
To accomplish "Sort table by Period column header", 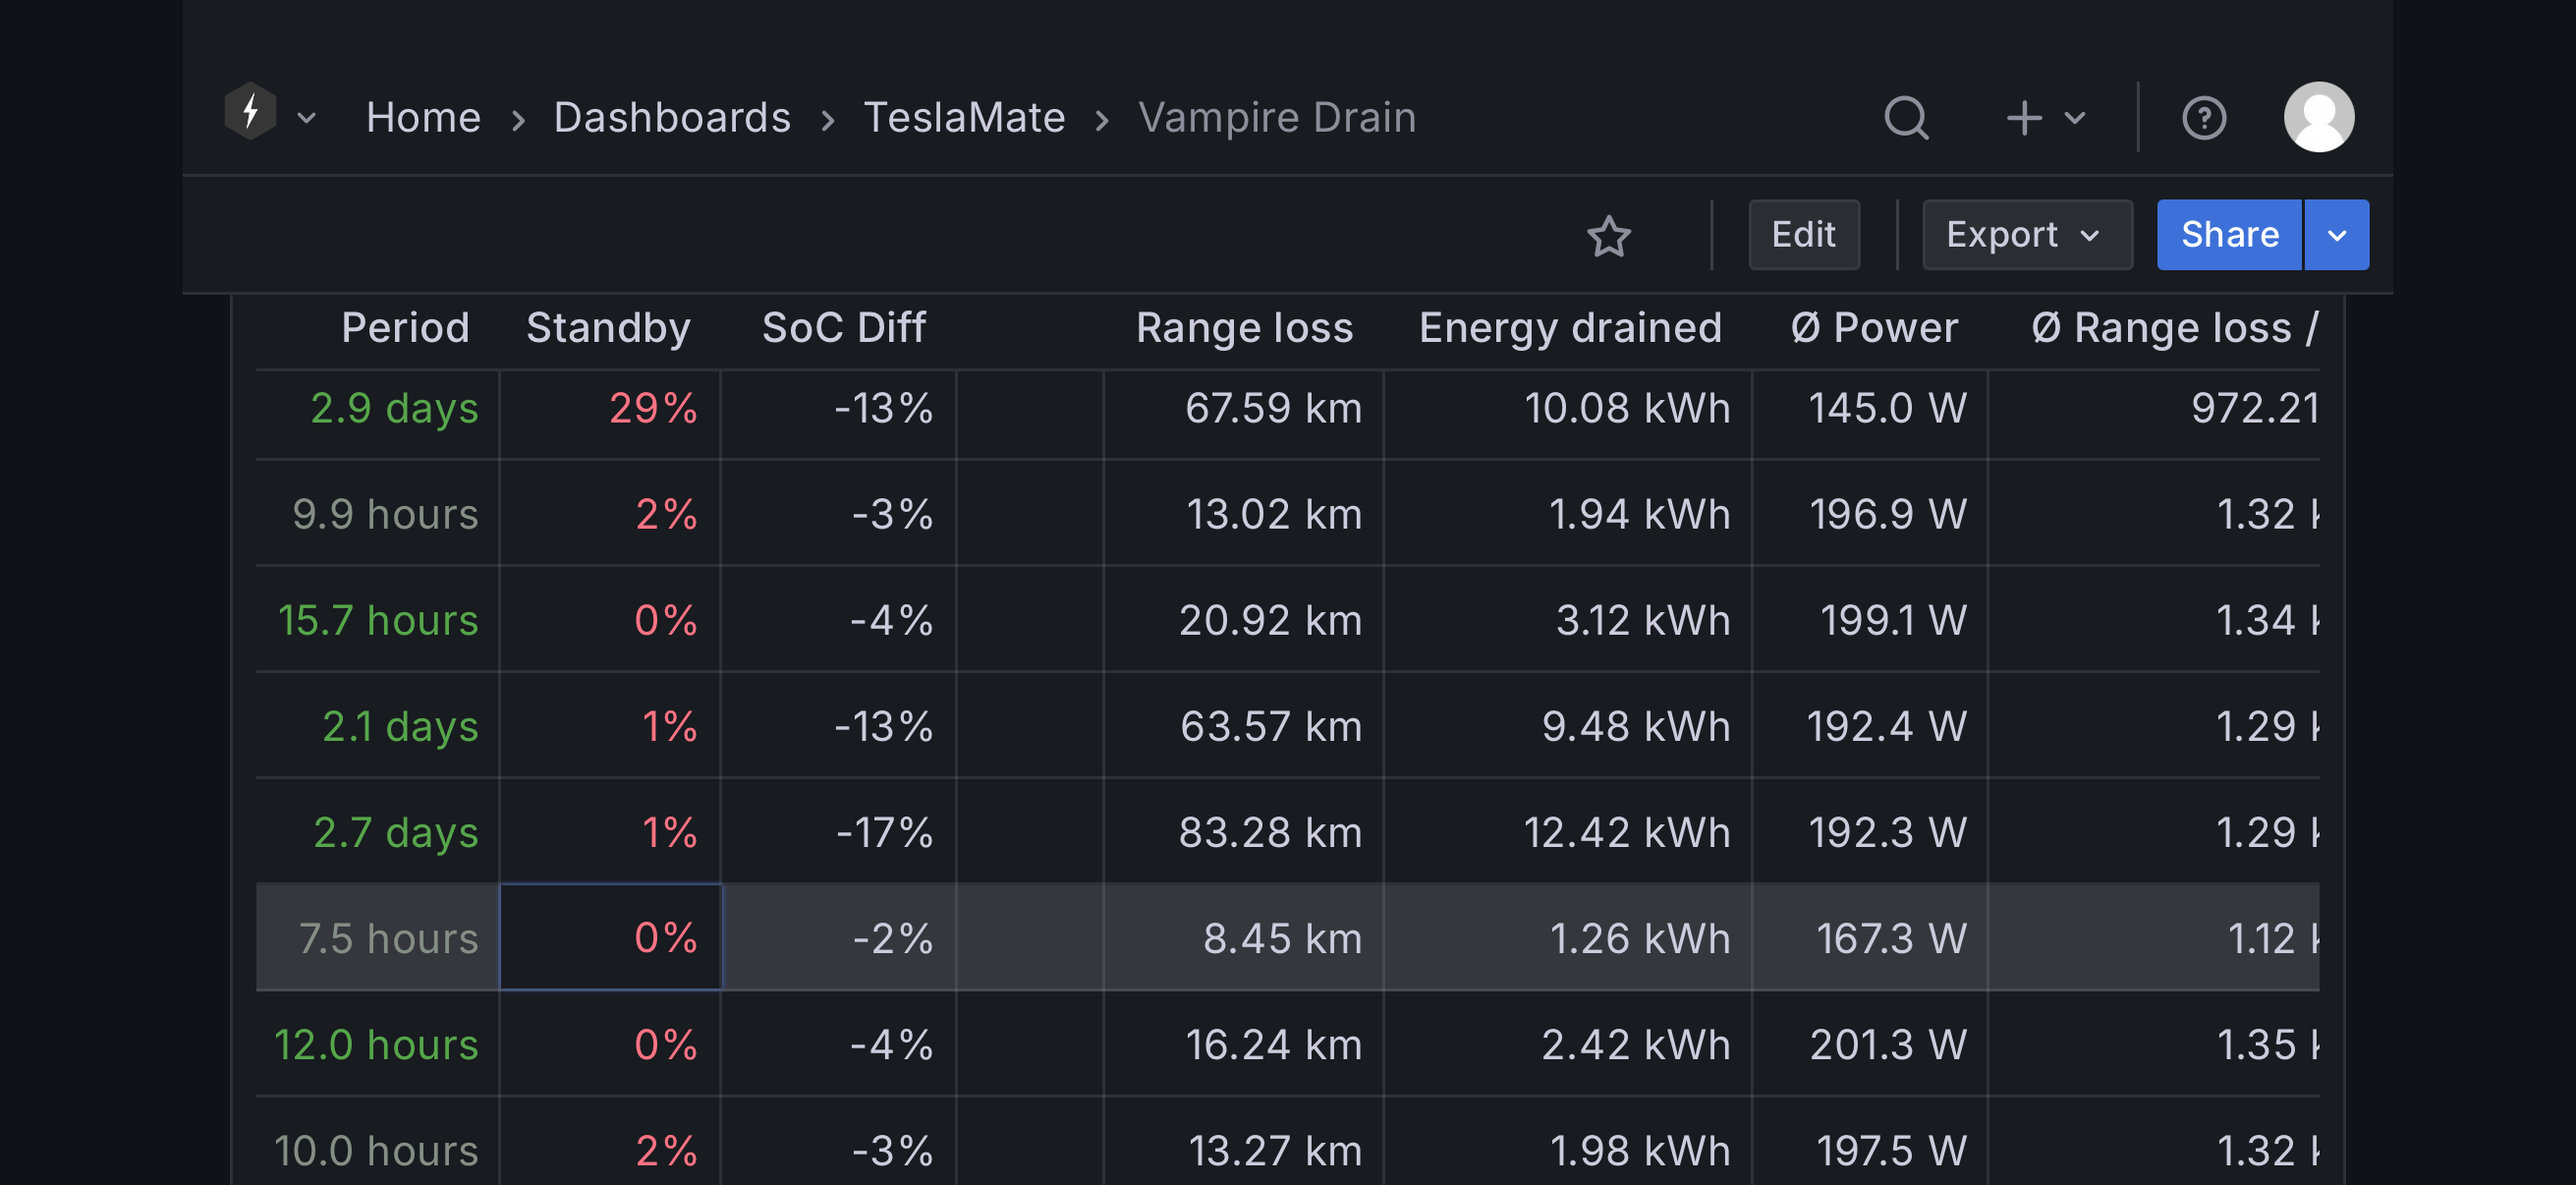I will pos(405,328).
